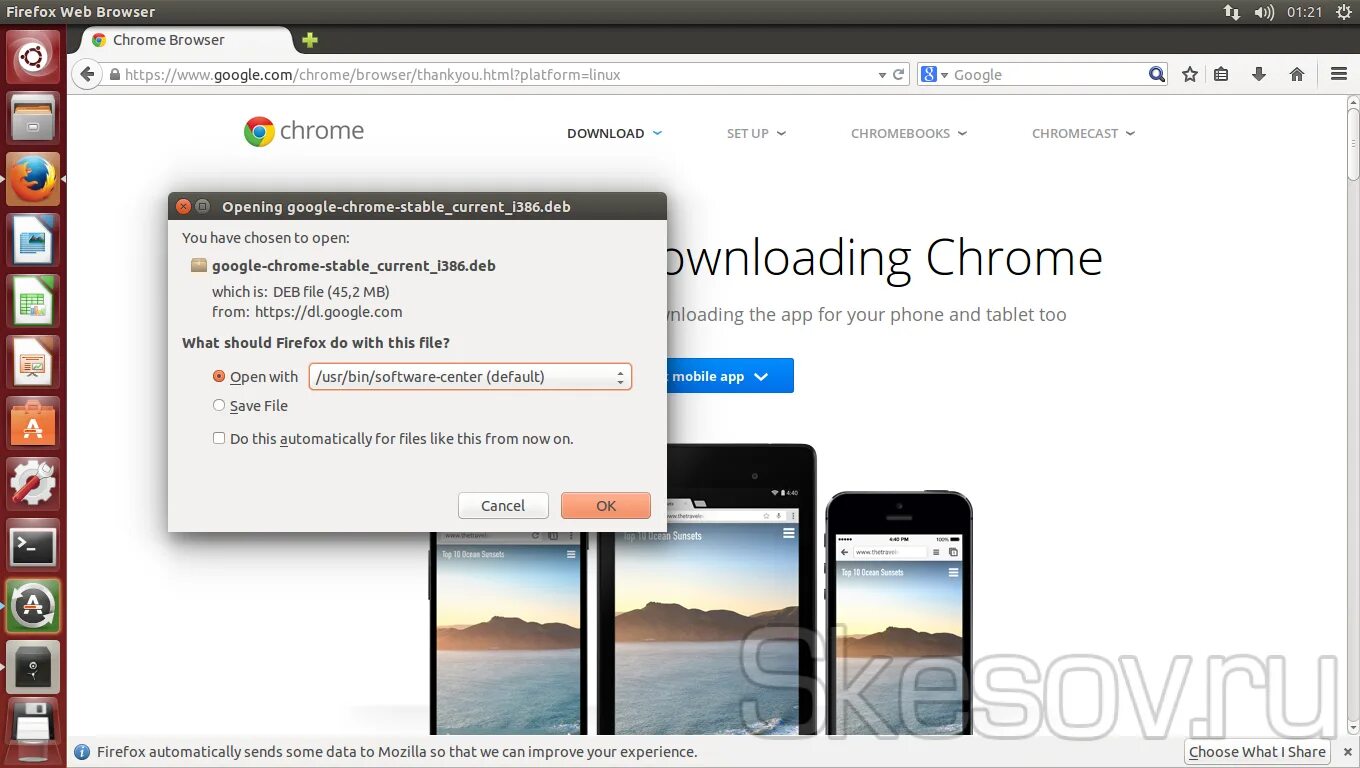Open downloads arrow in toolbar

pyautogui.click(x=1259, y=74)
